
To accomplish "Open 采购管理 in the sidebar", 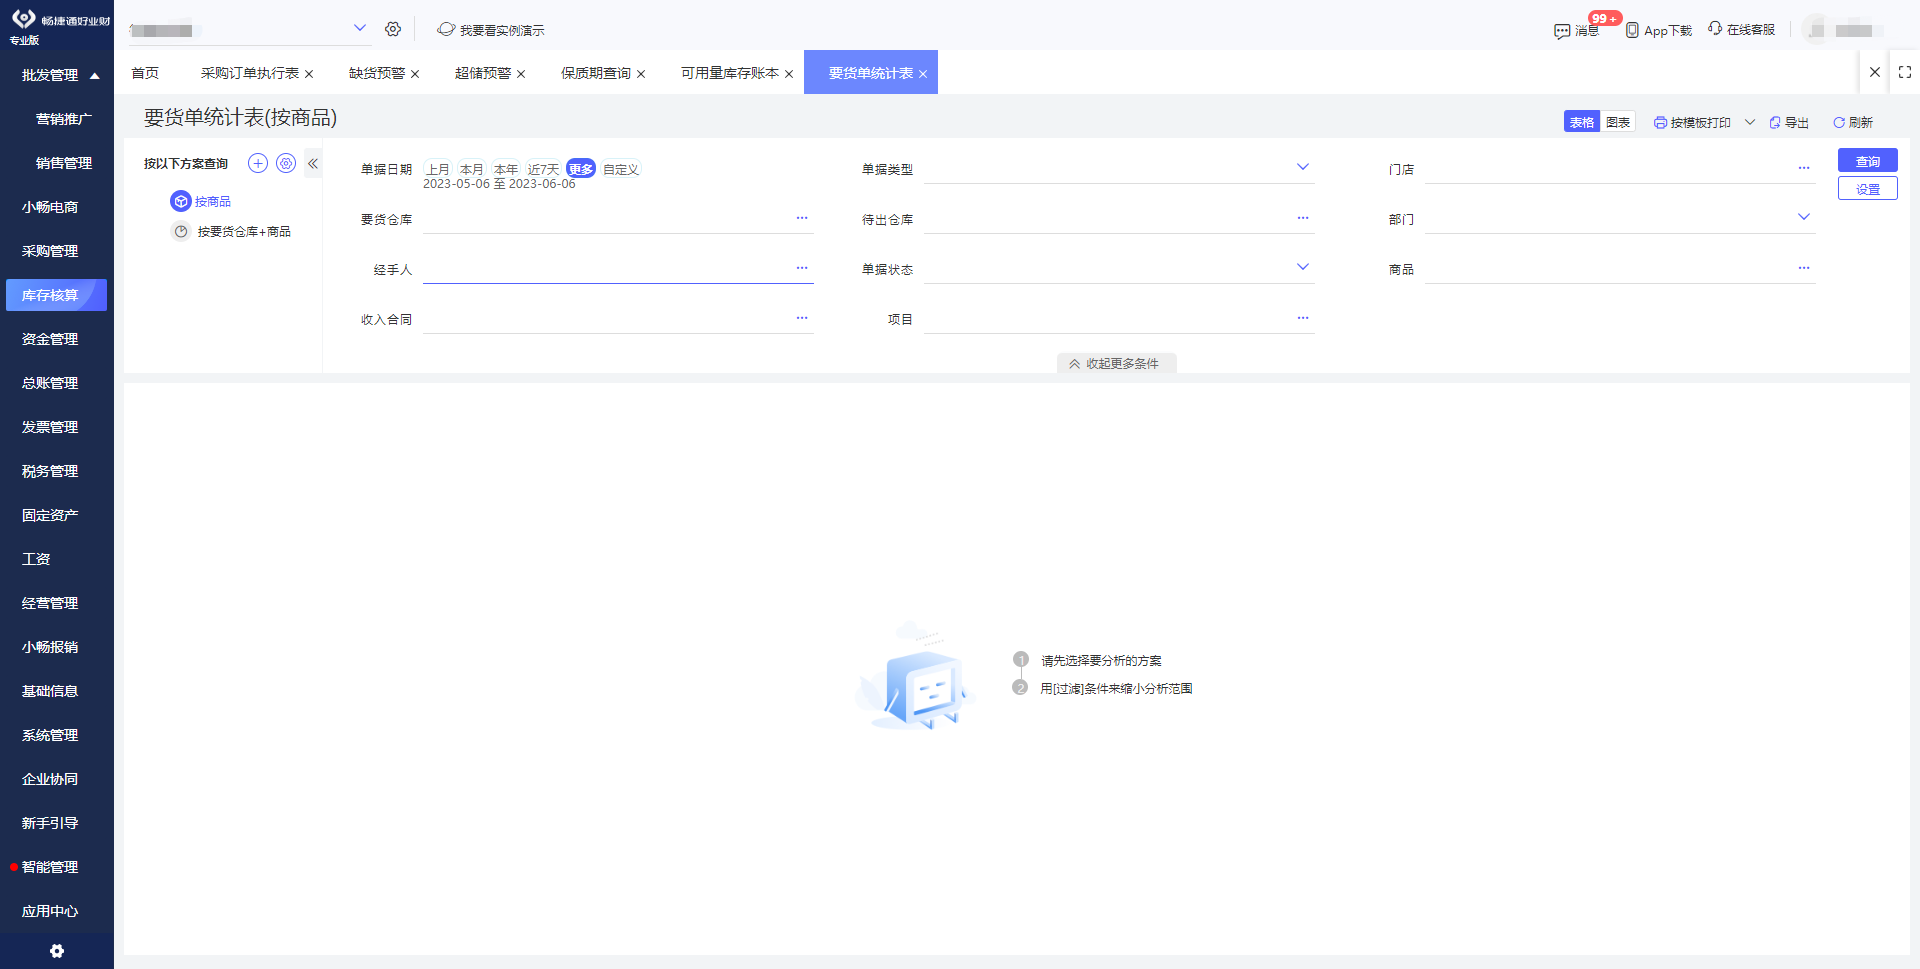I will [x=50, y=251].
